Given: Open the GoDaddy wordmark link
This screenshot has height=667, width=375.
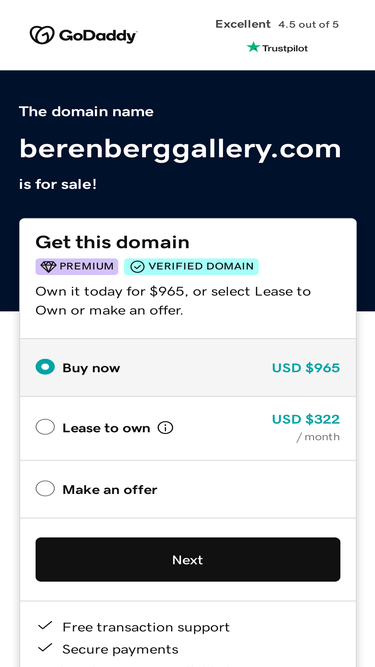Looking at the screenshot, I should coord(98,37).
